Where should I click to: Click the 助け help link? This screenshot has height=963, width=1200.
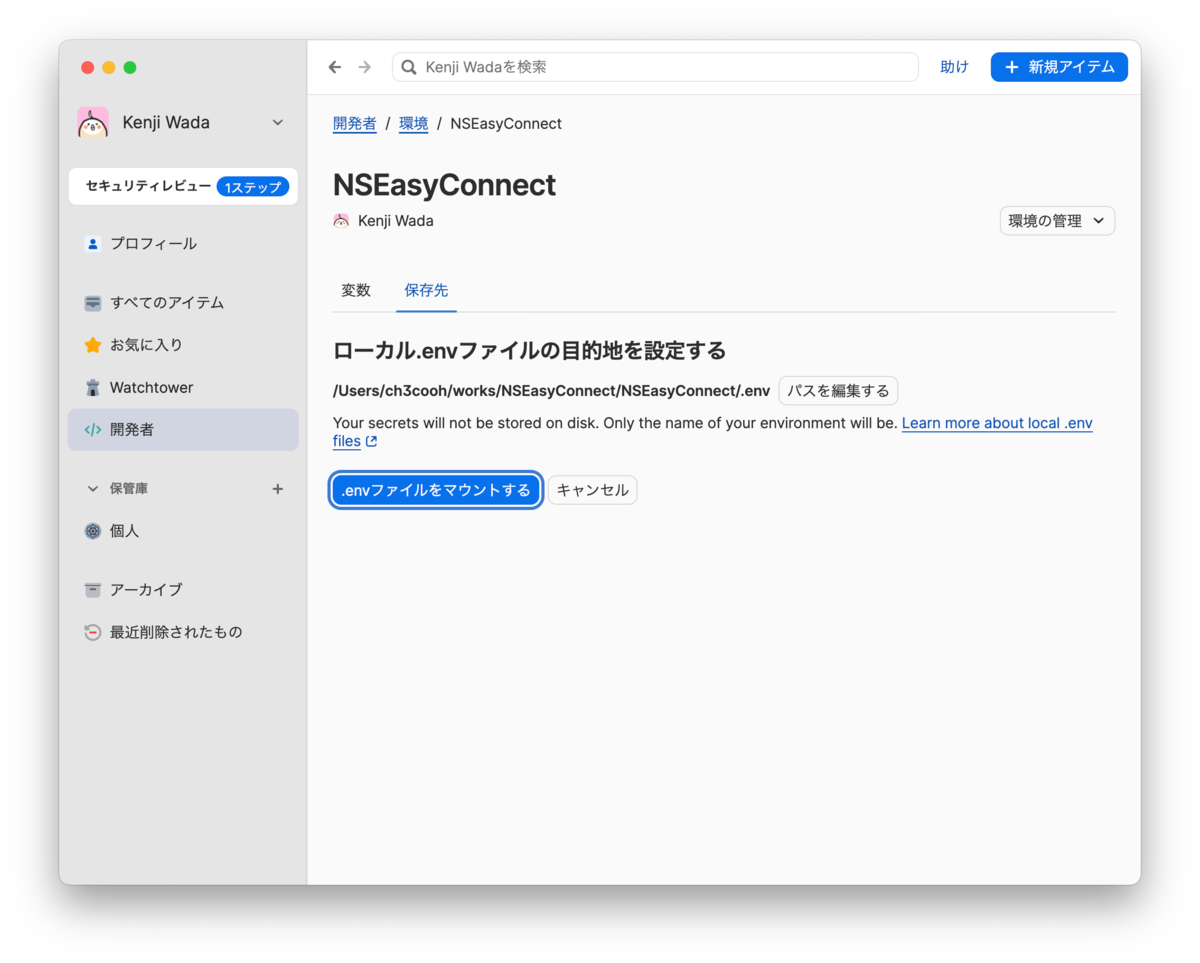pyautogui.click(x=954, y=67)
